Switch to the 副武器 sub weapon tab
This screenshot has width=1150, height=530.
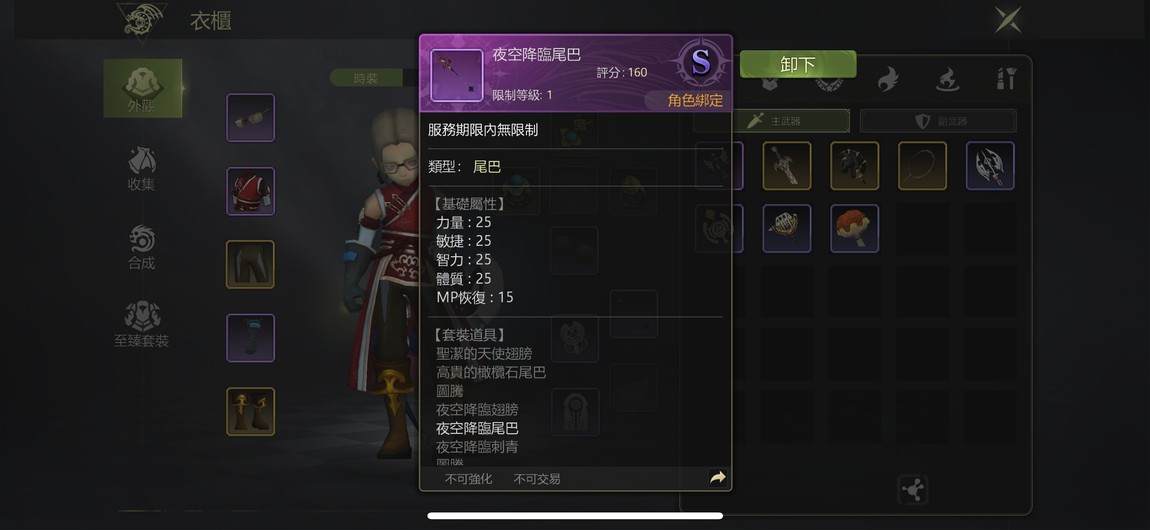click(x=938, y=121)
